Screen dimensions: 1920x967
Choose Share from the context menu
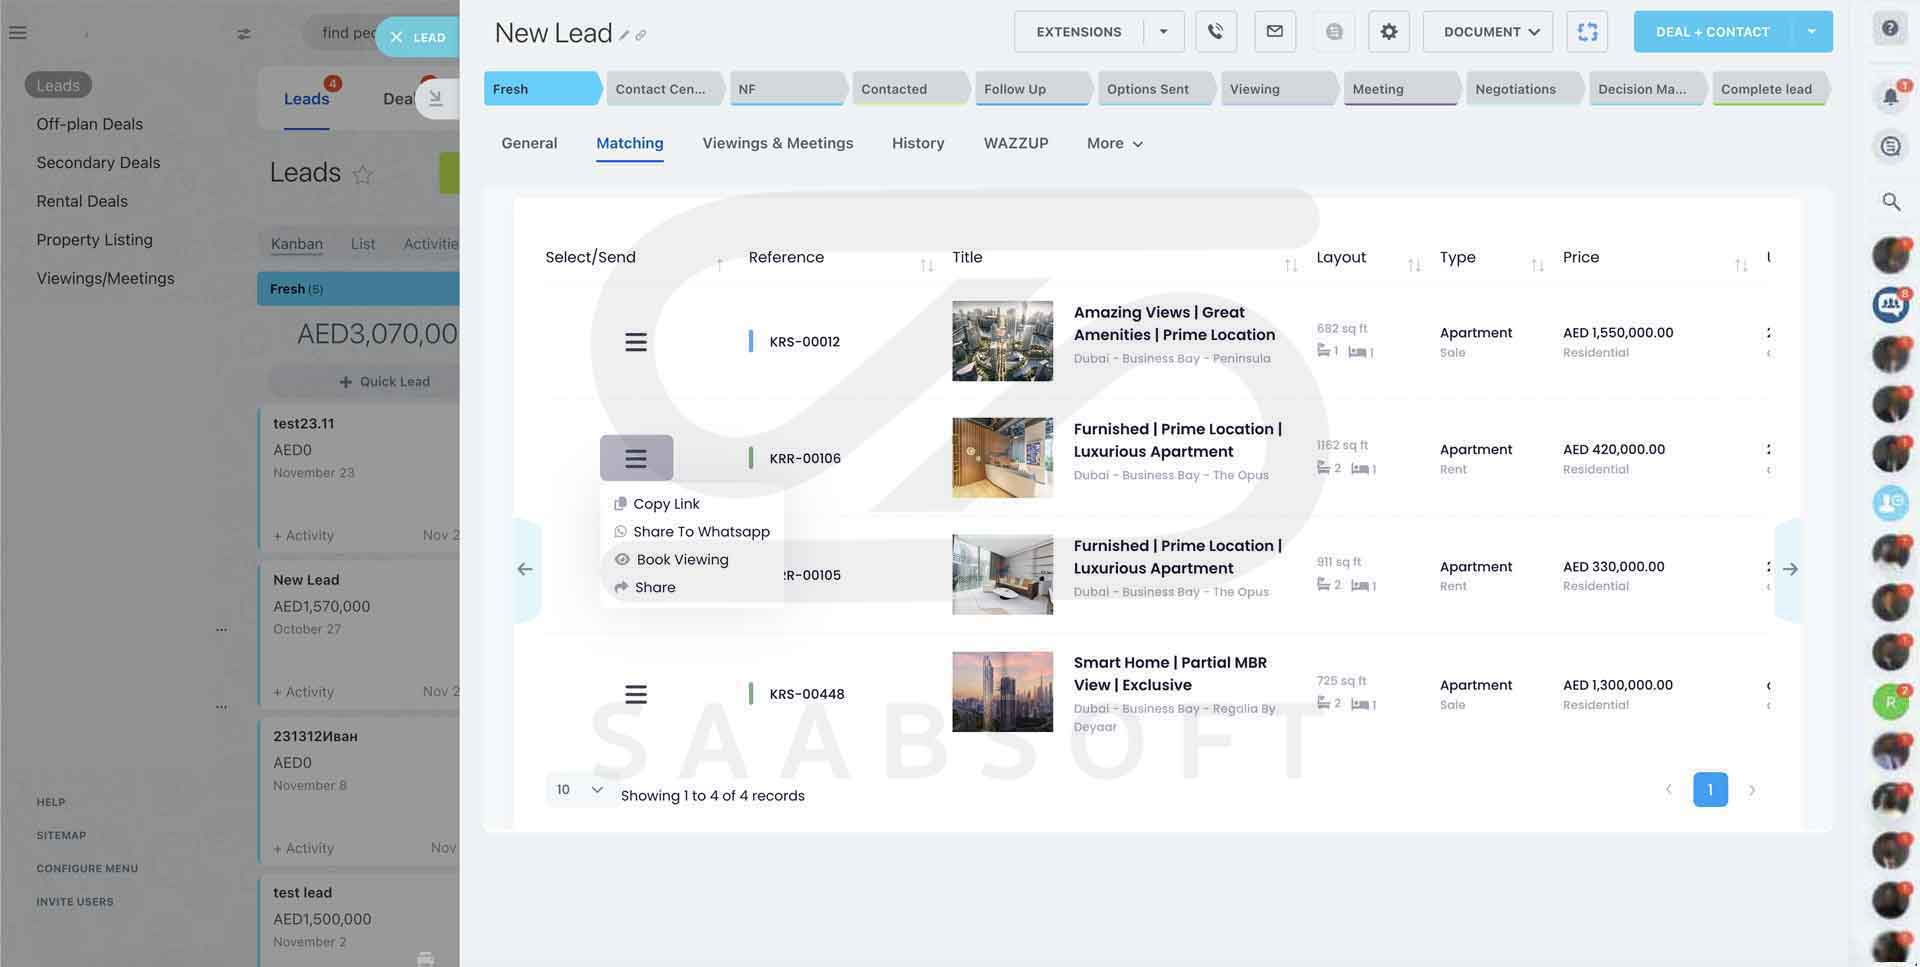pyautogui.click(x=645, y=588)
